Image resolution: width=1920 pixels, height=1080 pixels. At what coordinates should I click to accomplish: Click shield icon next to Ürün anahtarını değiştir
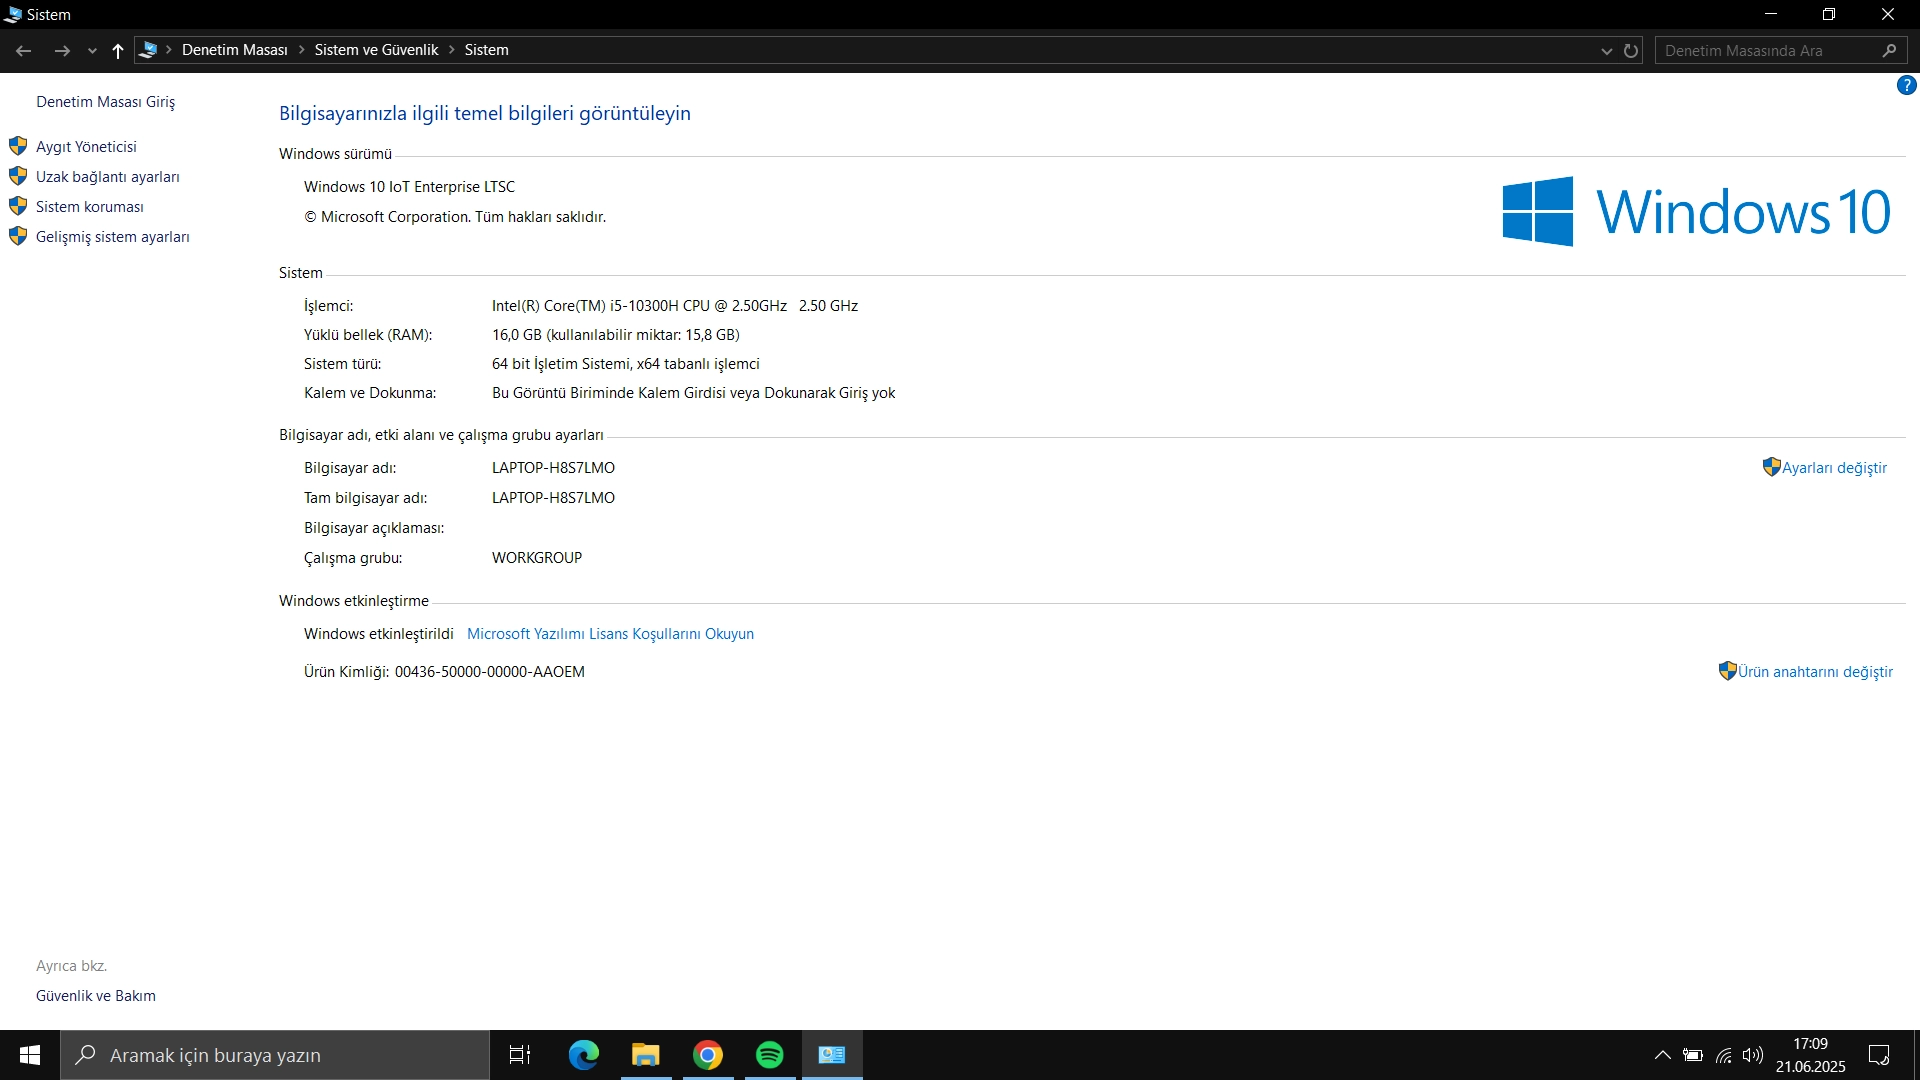click(1727, 671)
